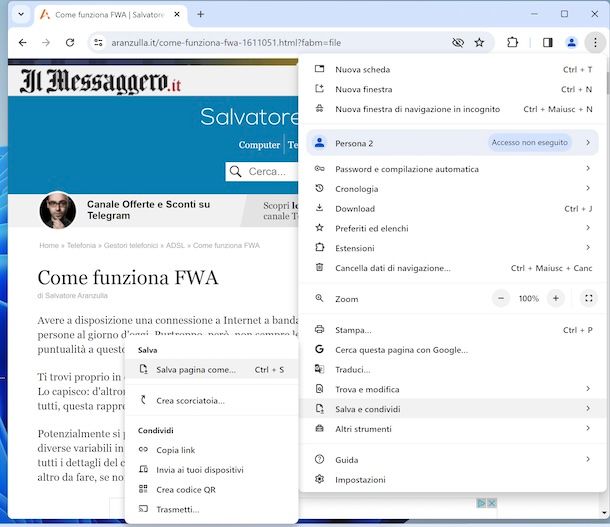This screenshot has width=610, height=527.
Task: Expand Altri strumenti submenu
Action: (x=453, y=429)
